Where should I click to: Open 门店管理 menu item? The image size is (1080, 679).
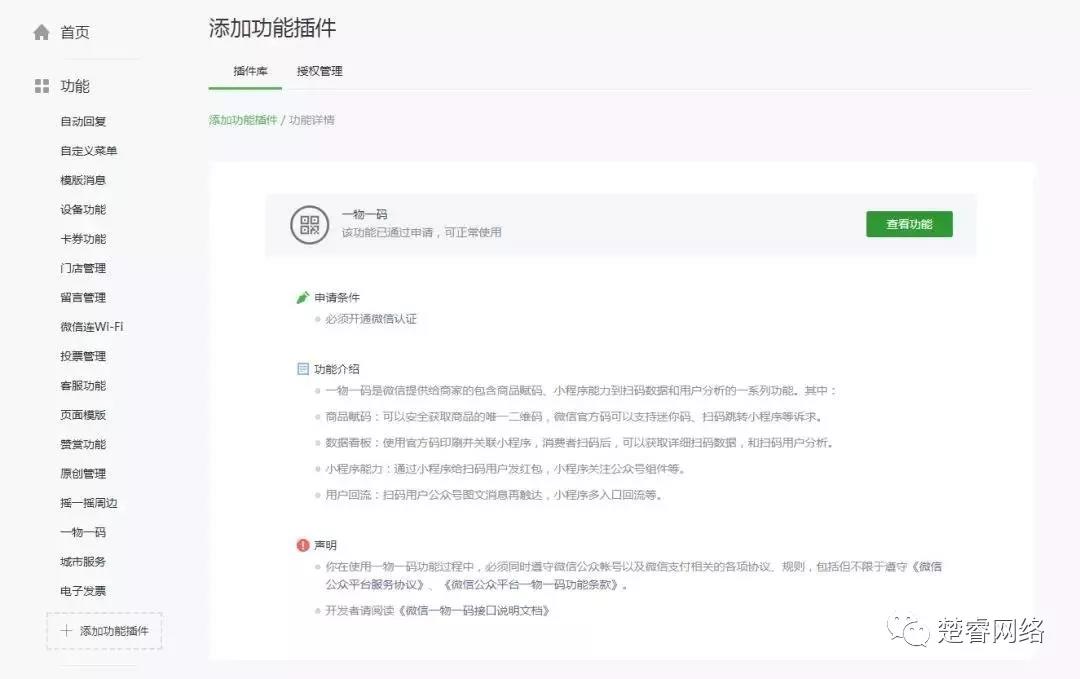click(83, 268)
